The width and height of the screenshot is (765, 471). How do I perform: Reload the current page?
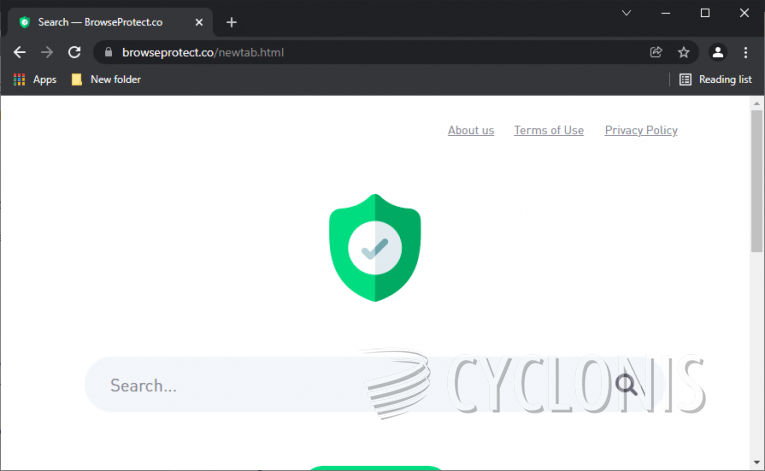74,52
